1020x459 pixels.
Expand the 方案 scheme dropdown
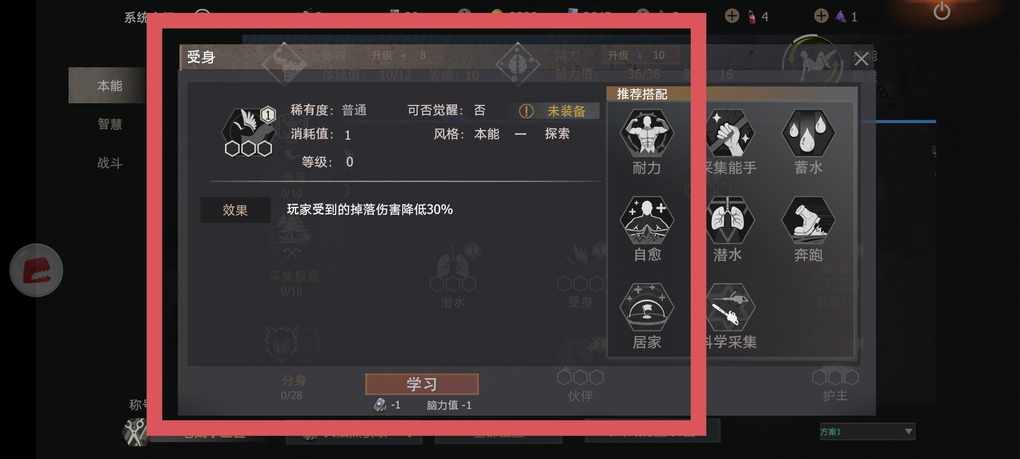tap(866, 431)
